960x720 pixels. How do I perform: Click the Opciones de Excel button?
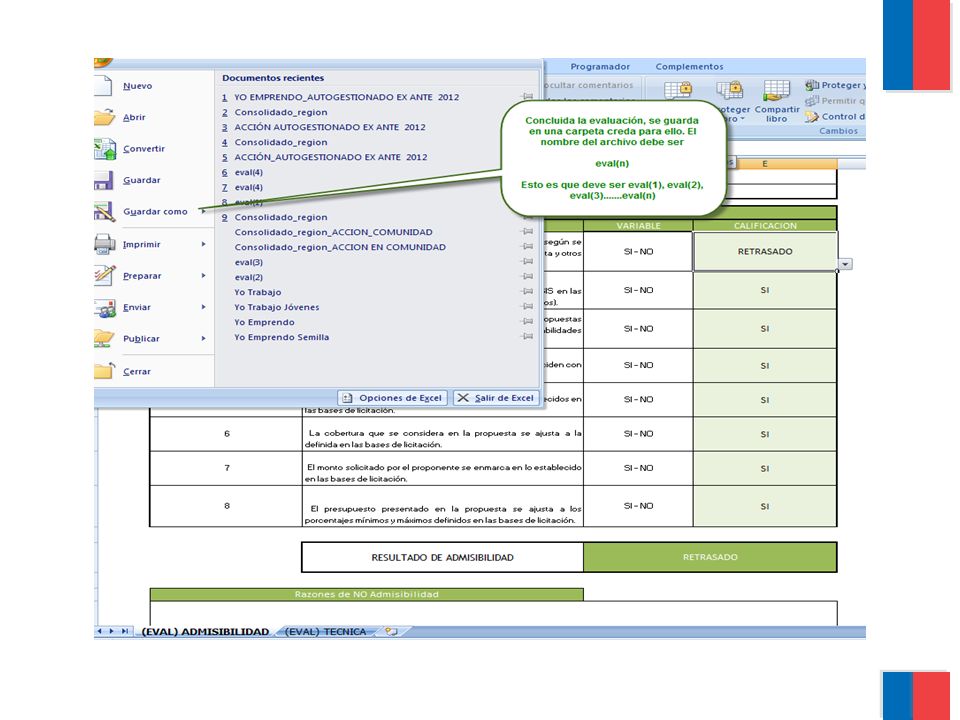[392, 398]
